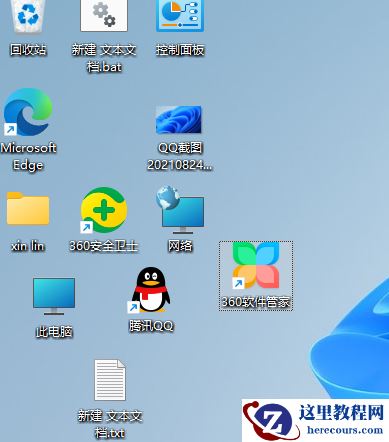Select the This PC (此电脑) icon
This screenshot has width=389, height=442.
tap(54, 296)
